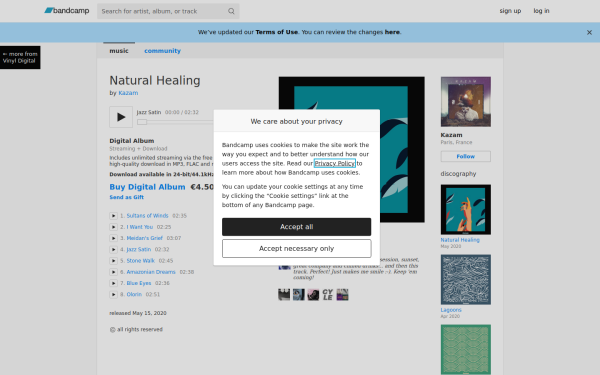Play track 7 Blue Eyes
Viewport: 600px width, 375px height.
click(113, 283)
